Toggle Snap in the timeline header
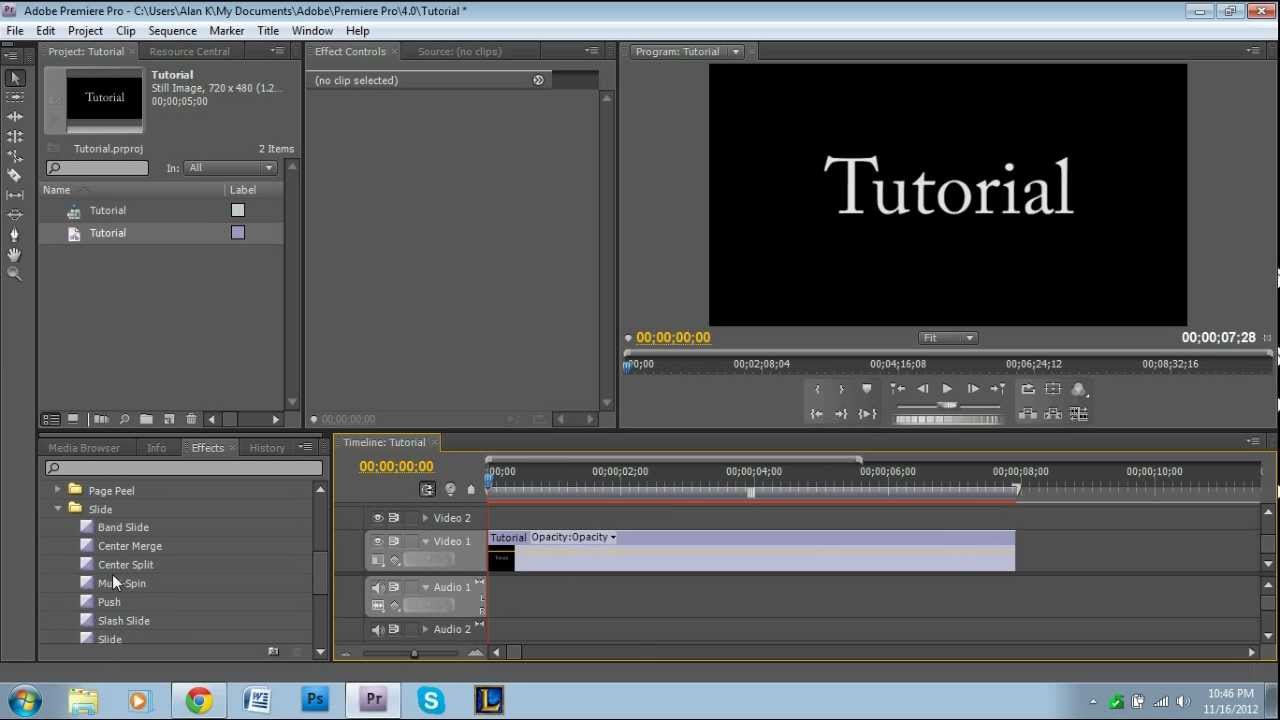Screen dimensions: 1280x720 (x=428, y=490)
